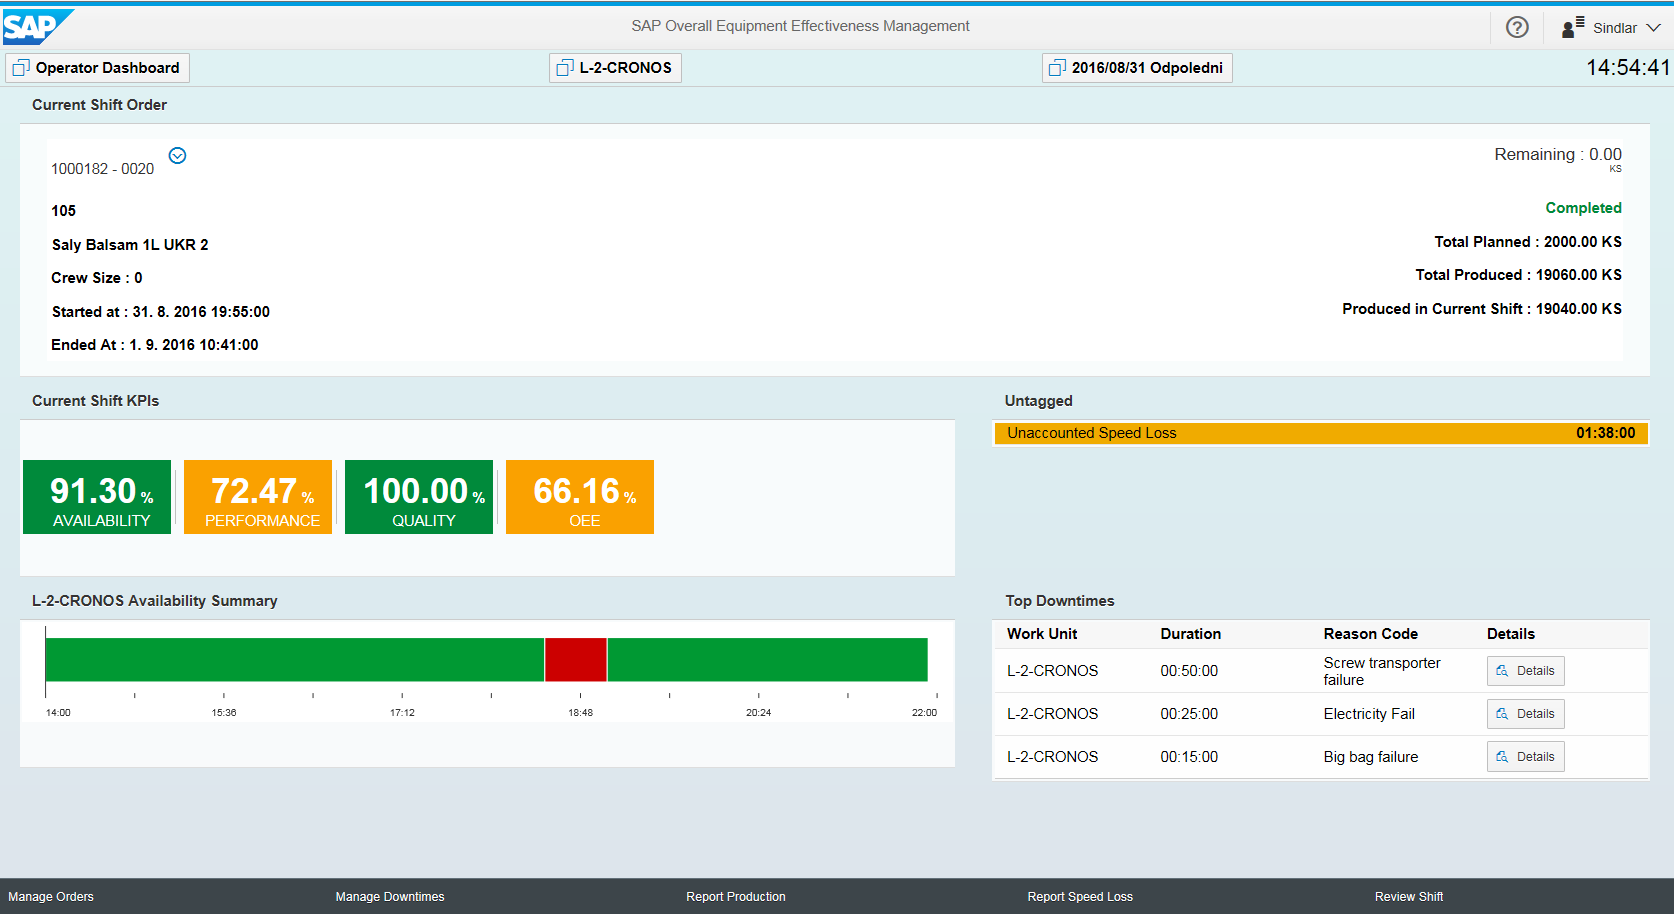Open Review Shift in bottom bar
This screenshot has height=914, width=1674.
click(1409, 897)
